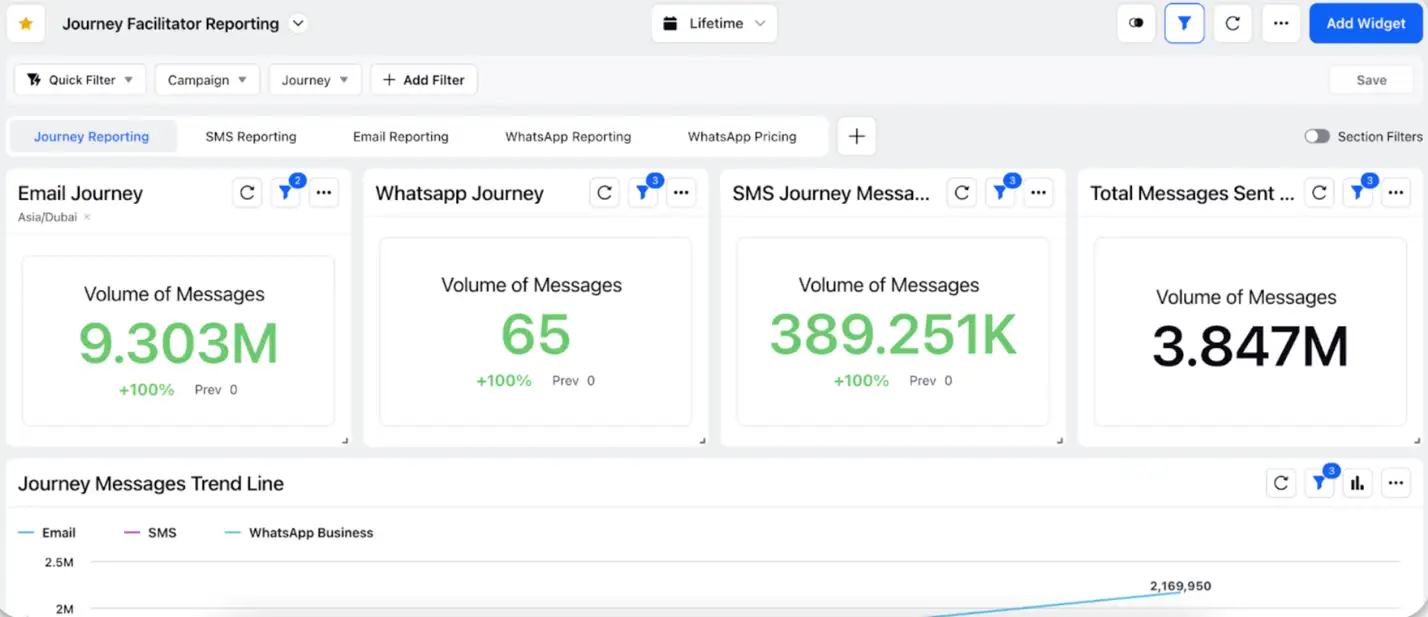Screen dimensions: 1428x617
Task: Toggle the dark mode switch icon in header
Action: point(1136,23)
